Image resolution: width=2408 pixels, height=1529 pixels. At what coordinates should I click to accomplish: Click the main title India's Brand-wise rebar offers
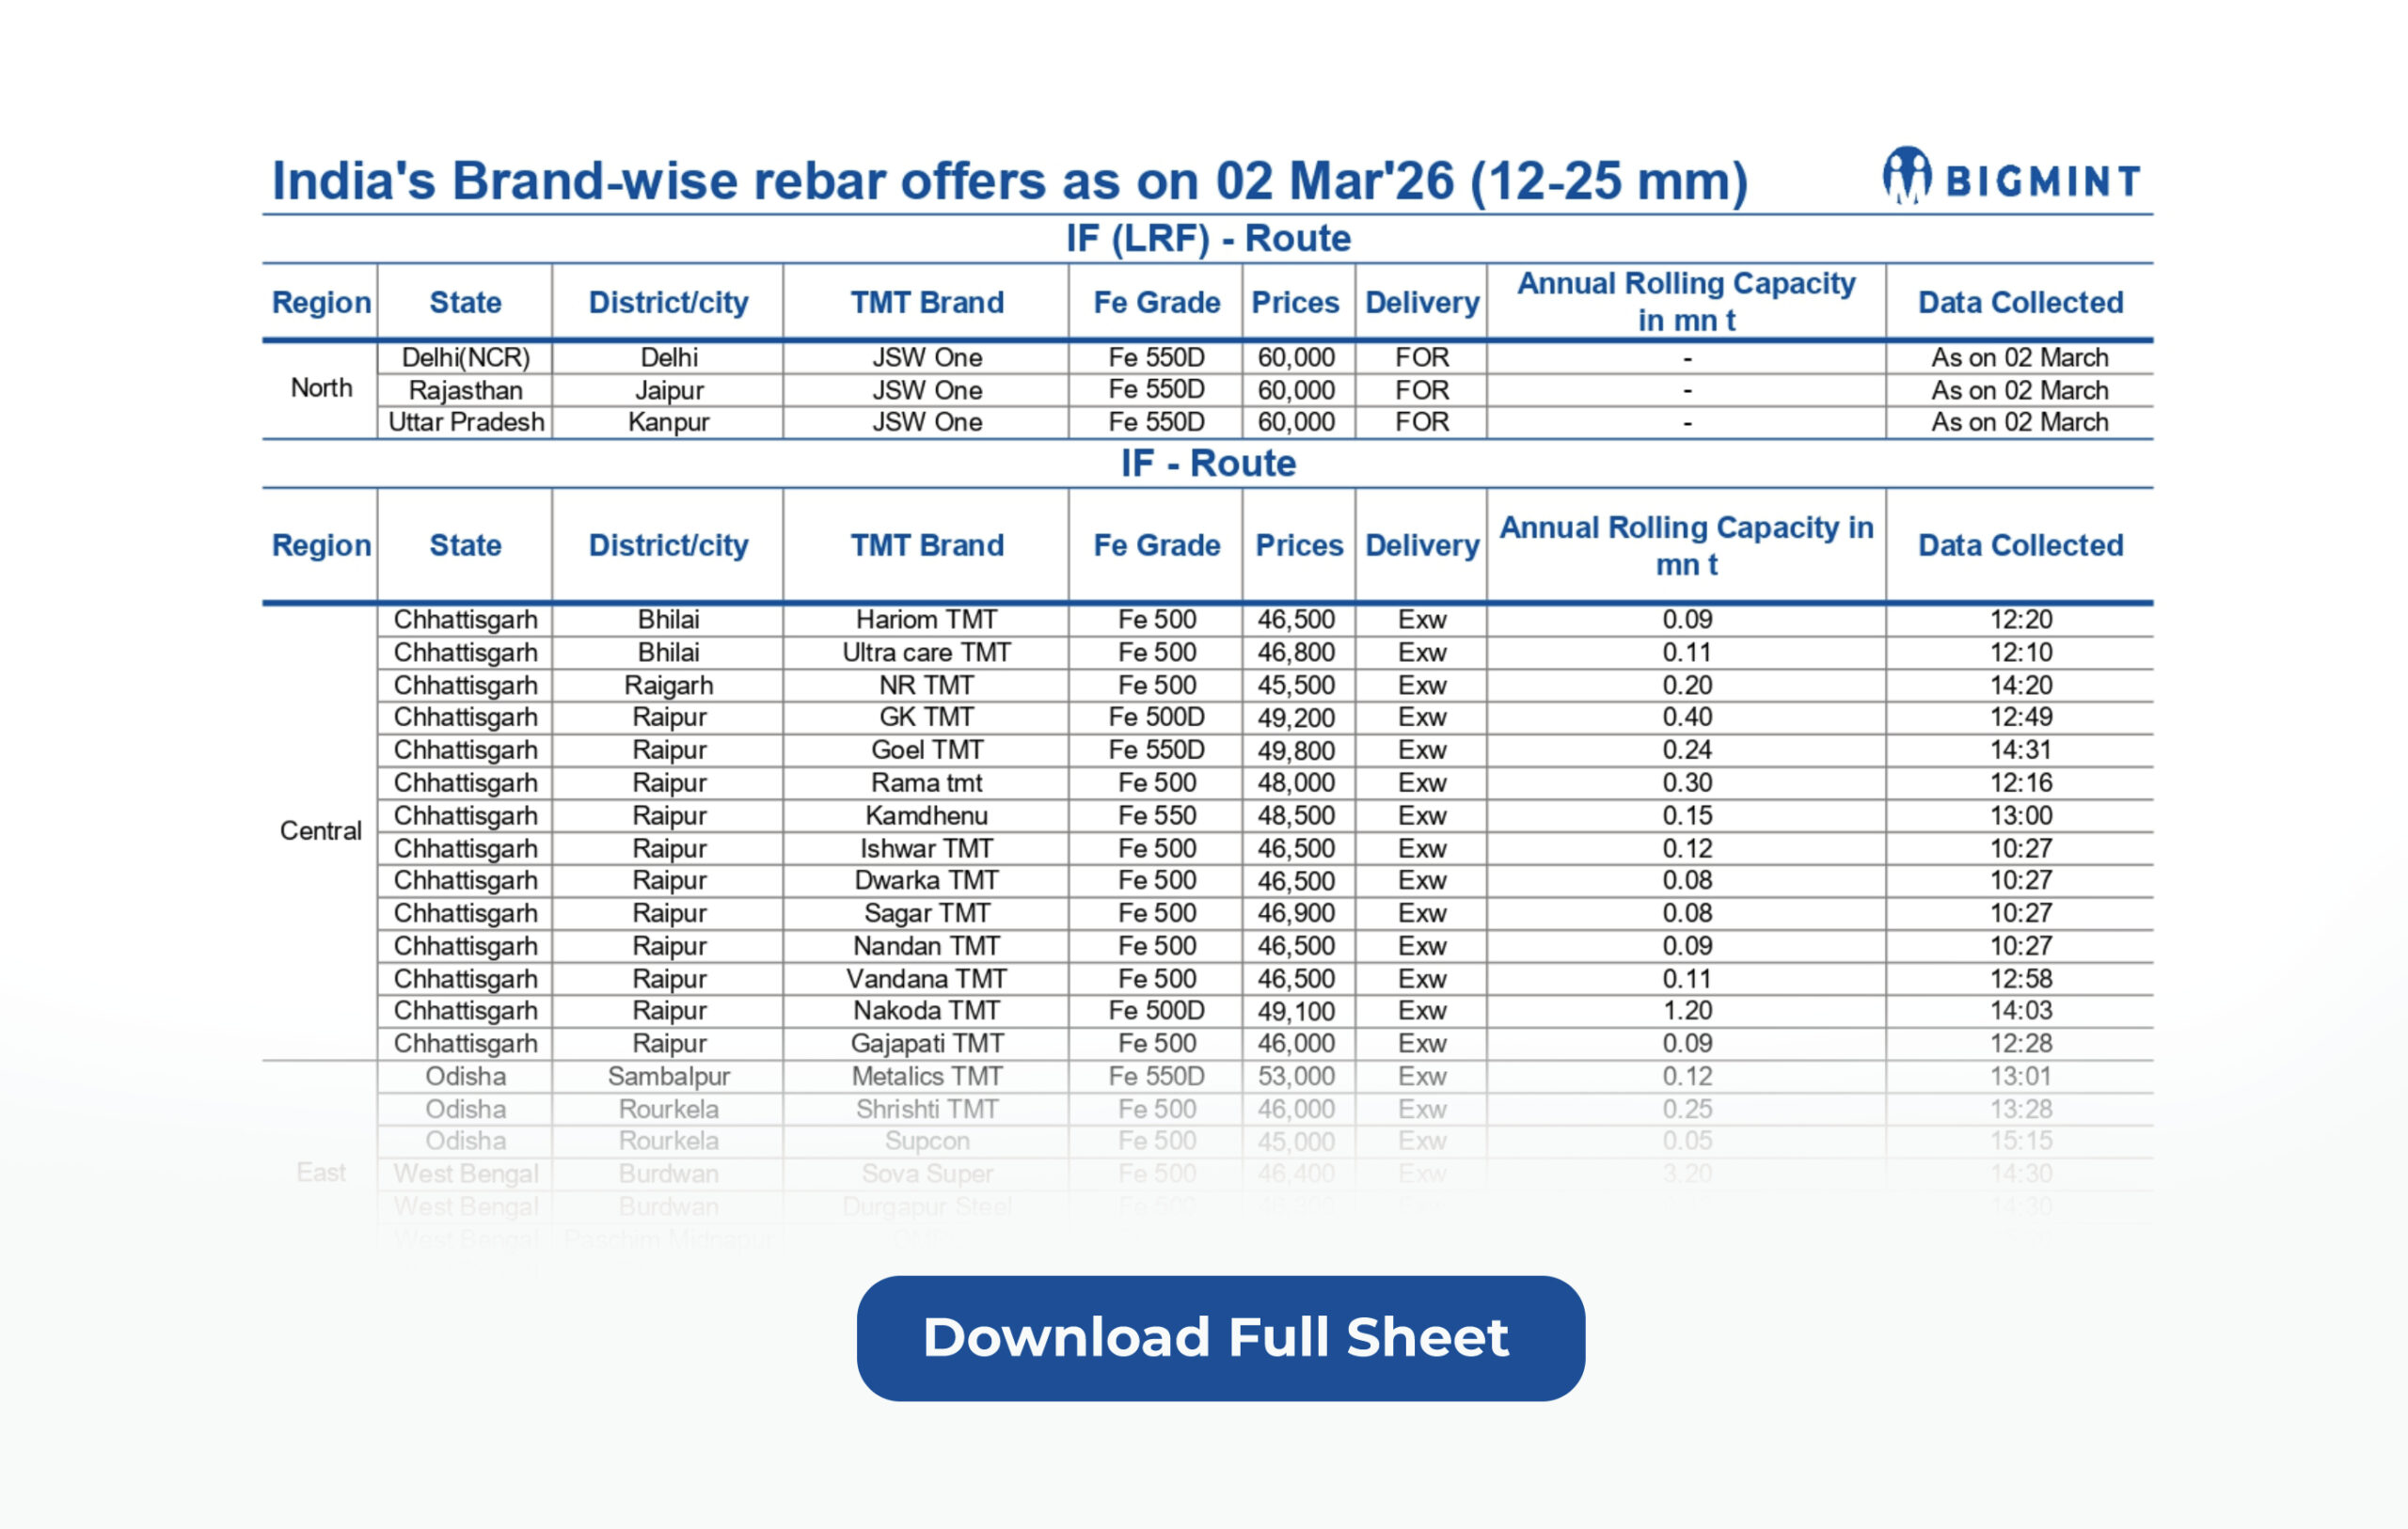[1008, 181]
